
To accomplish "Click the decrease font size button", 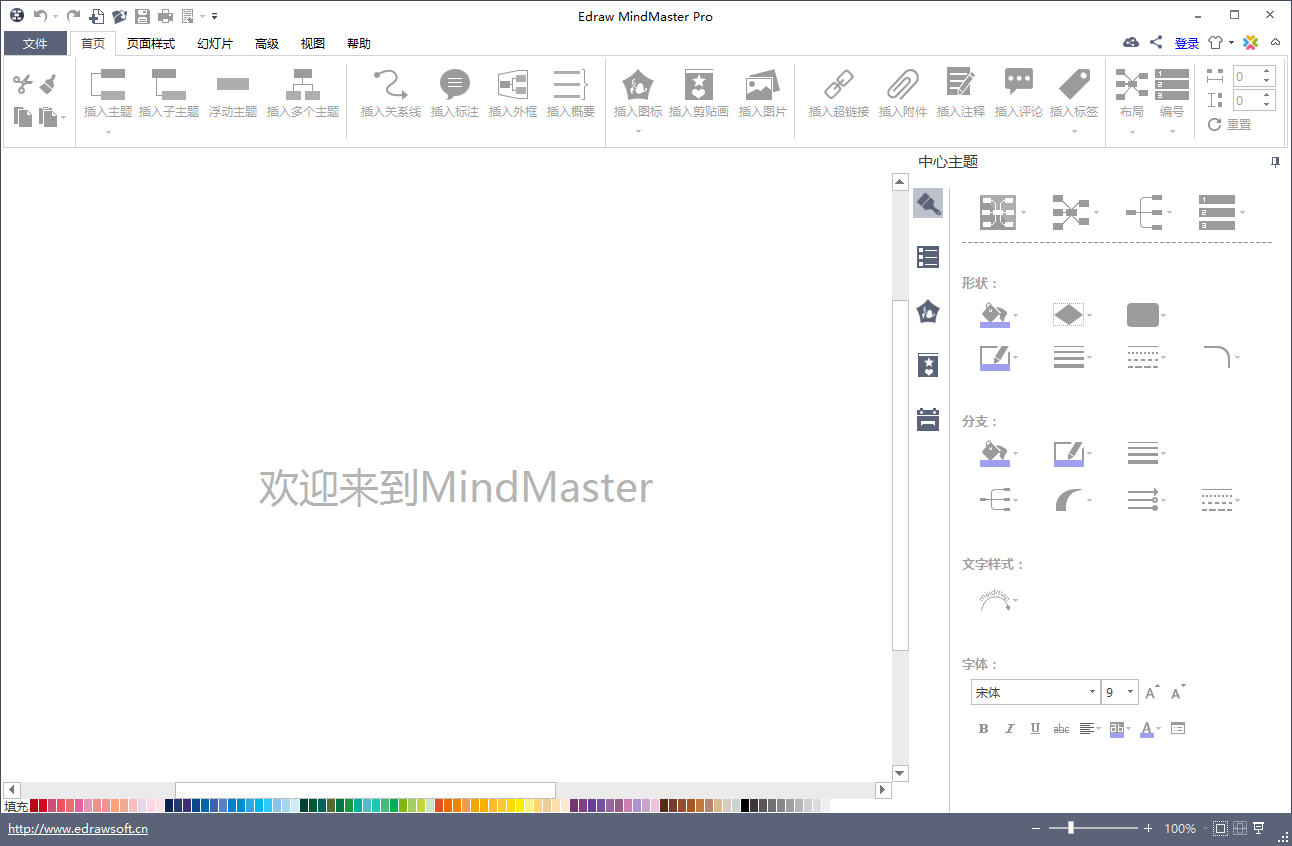I will (x=1179, y=692).
